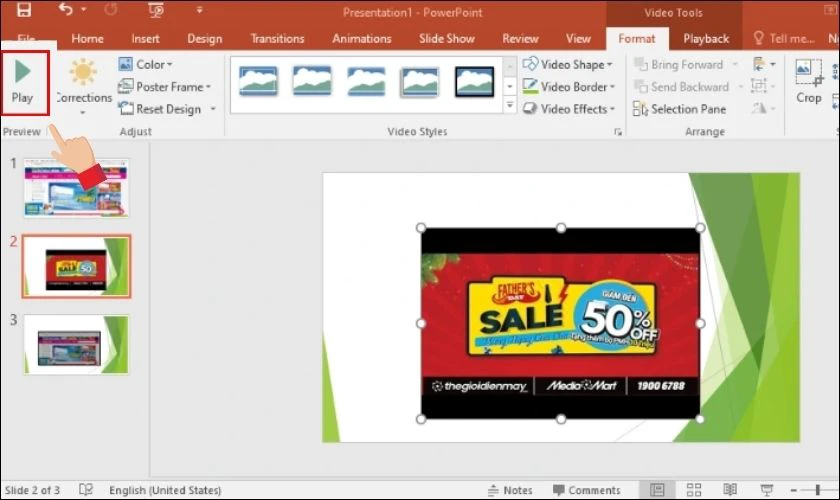This screenshot has height=500, width=840.
Task: Click the Father's Day Sale video on slide
Action: pyautogui.click(x=560, y=323)
